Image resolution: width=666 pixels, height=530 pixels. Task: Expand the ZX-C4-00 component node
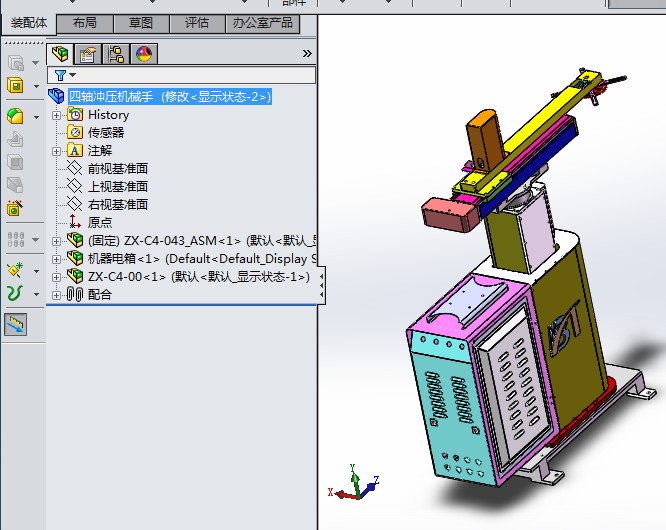pos(56,277)
